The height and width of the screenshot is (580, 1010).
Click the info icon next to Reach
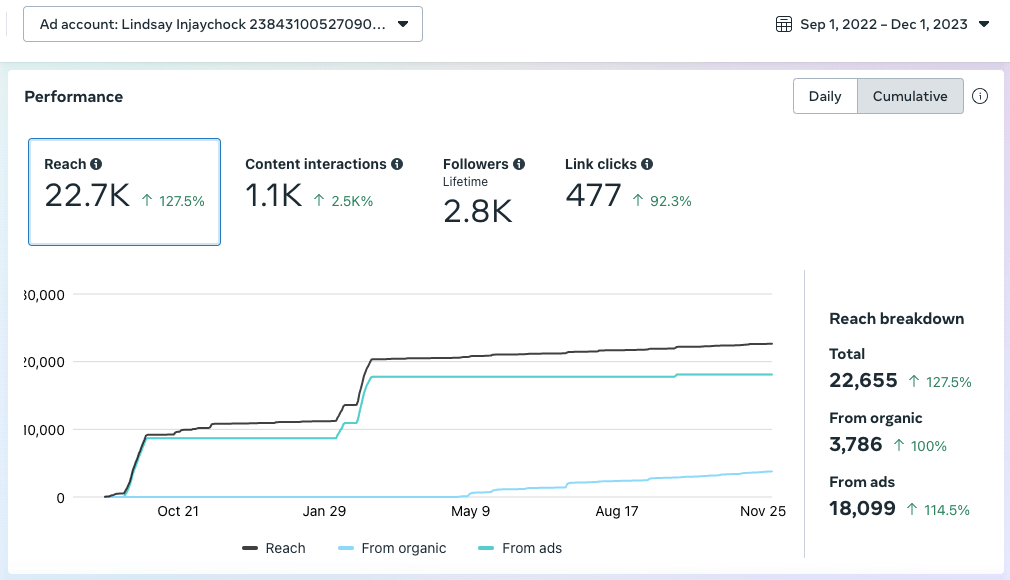[96, 164]
